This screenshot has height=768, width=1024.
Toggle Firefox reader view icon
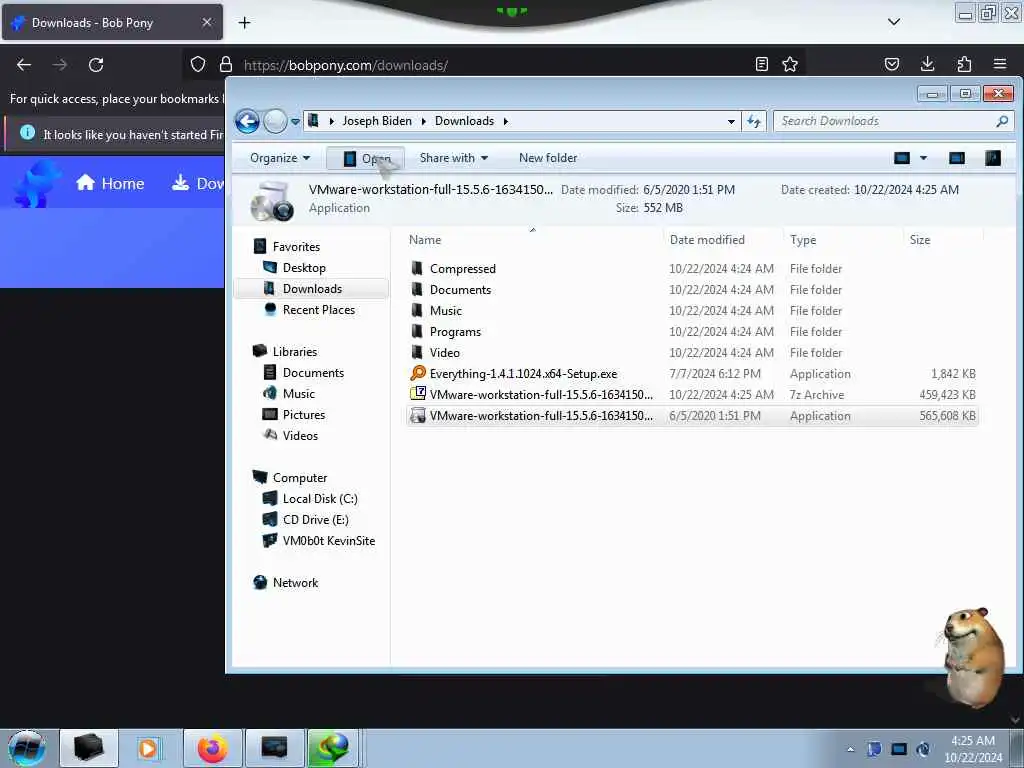pyautogui.click(x=761, y=64)
